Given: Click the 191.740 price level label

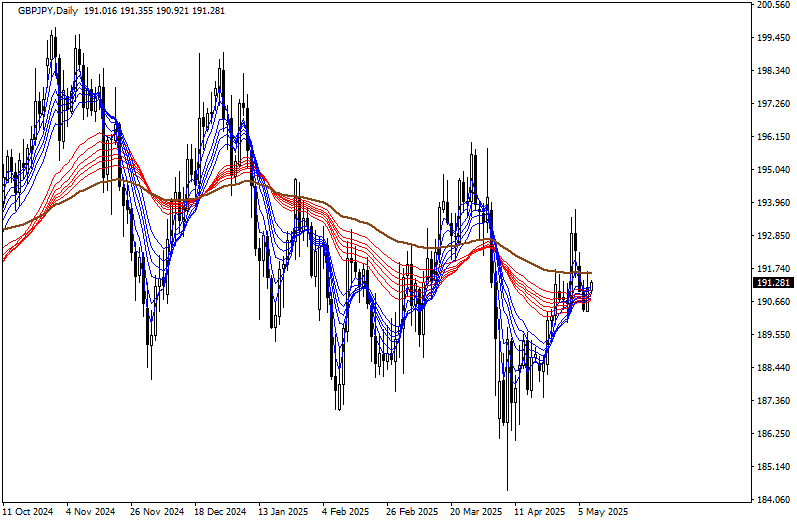Looking at the screenshot, I should 773,269.
